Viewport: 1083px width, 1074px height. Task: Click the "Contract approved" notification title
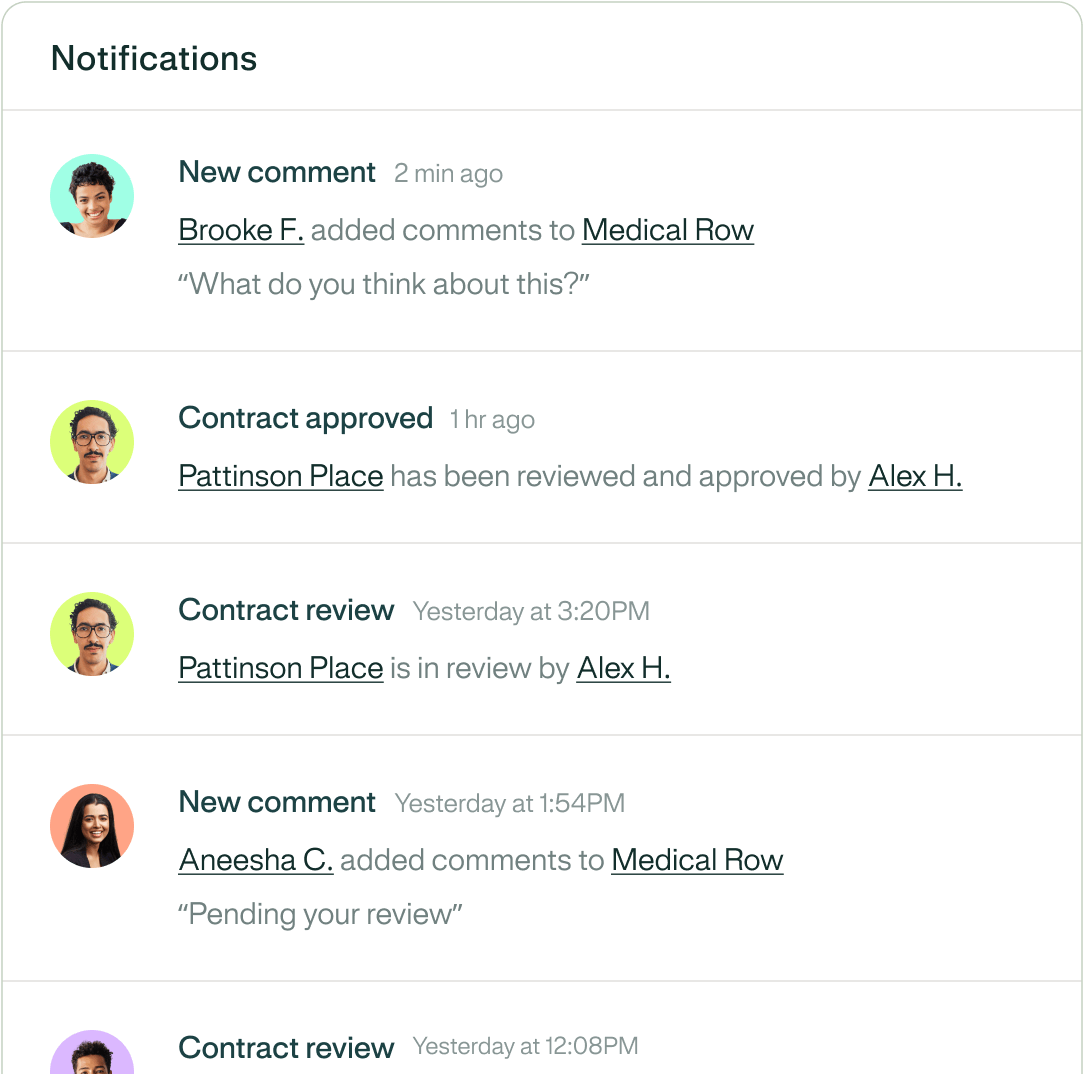click(x=305, y=418)
